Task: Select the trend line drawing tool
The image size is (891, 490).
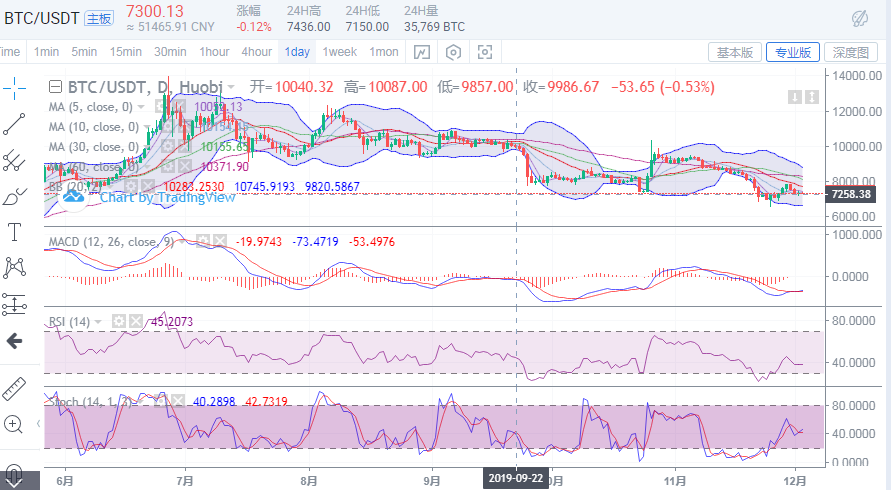Action: (14, 124)
